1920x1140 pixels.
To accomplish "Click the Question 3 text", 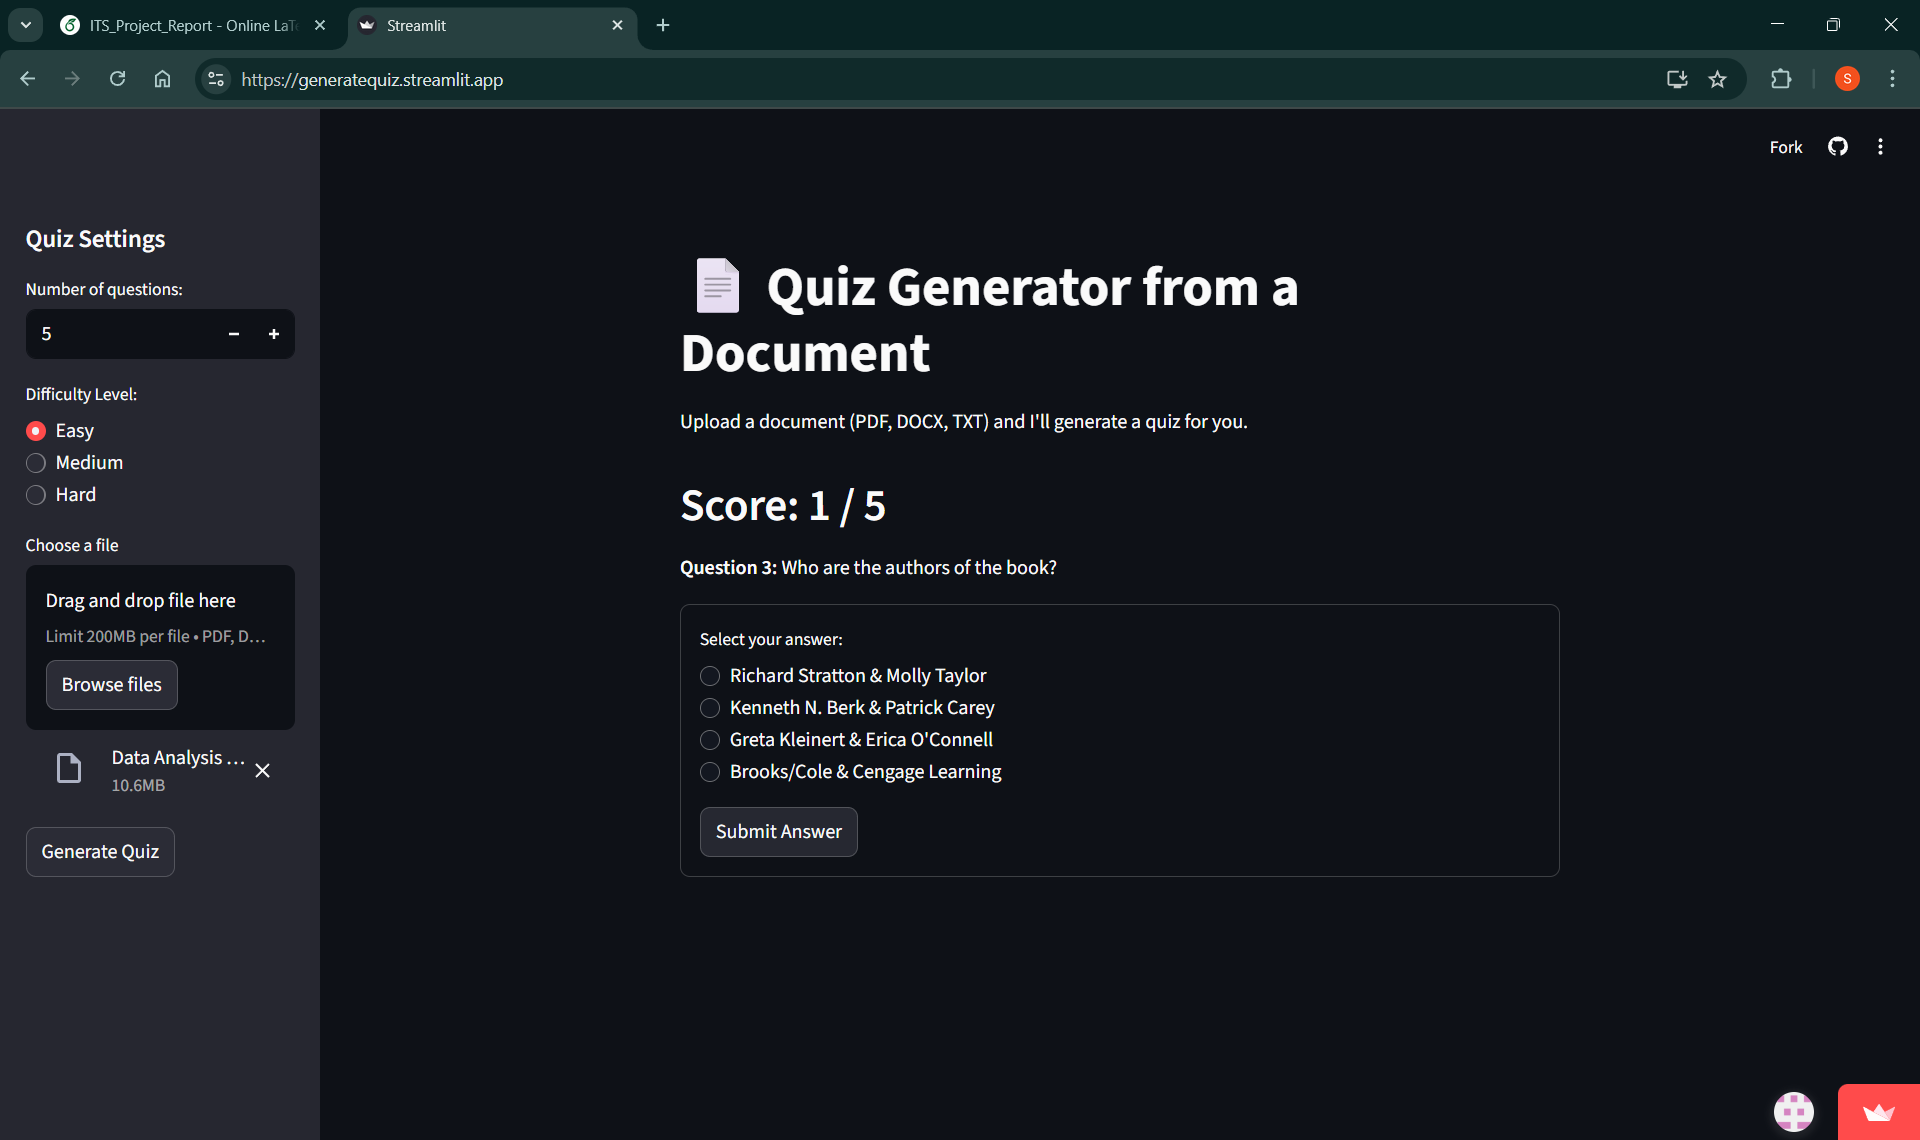I will tap(868, 568).
